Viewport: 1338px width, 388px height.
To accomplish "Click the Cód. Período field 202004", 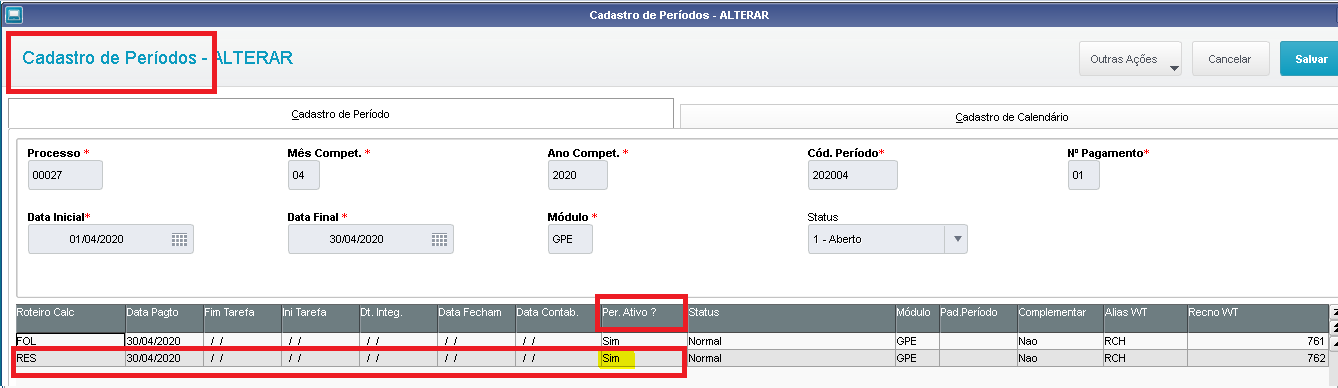I will 852,175.
